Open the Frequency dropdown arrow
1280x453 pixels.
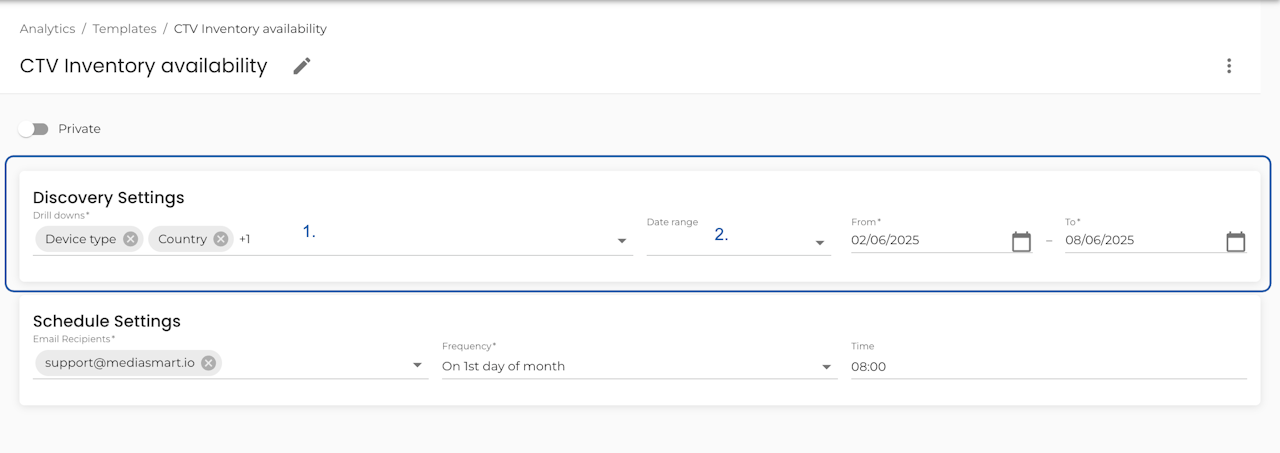[x=827, y=367]
